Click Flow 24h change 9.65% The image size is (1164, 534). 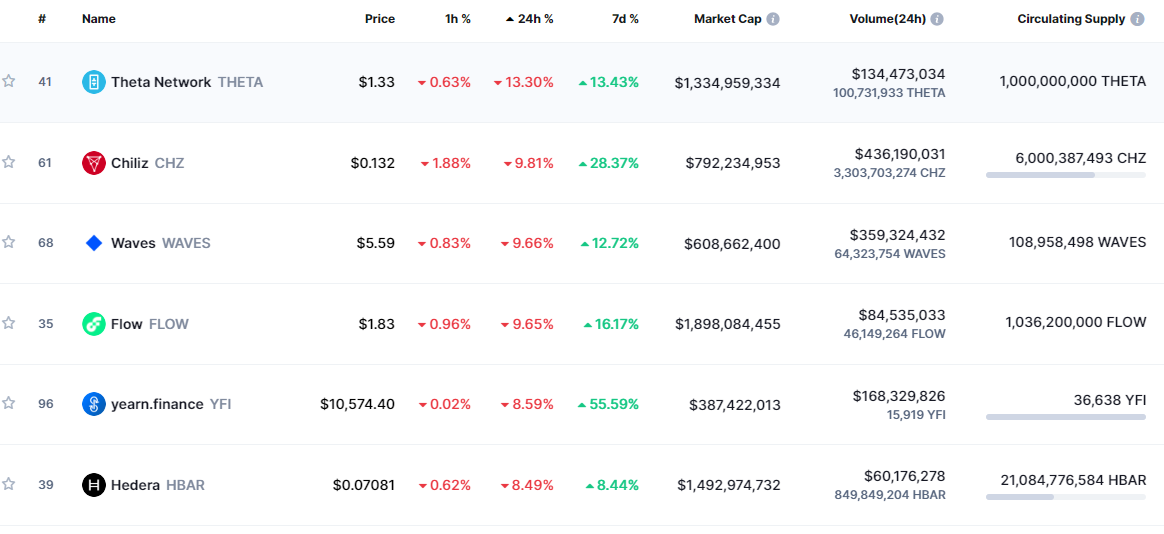529,324
